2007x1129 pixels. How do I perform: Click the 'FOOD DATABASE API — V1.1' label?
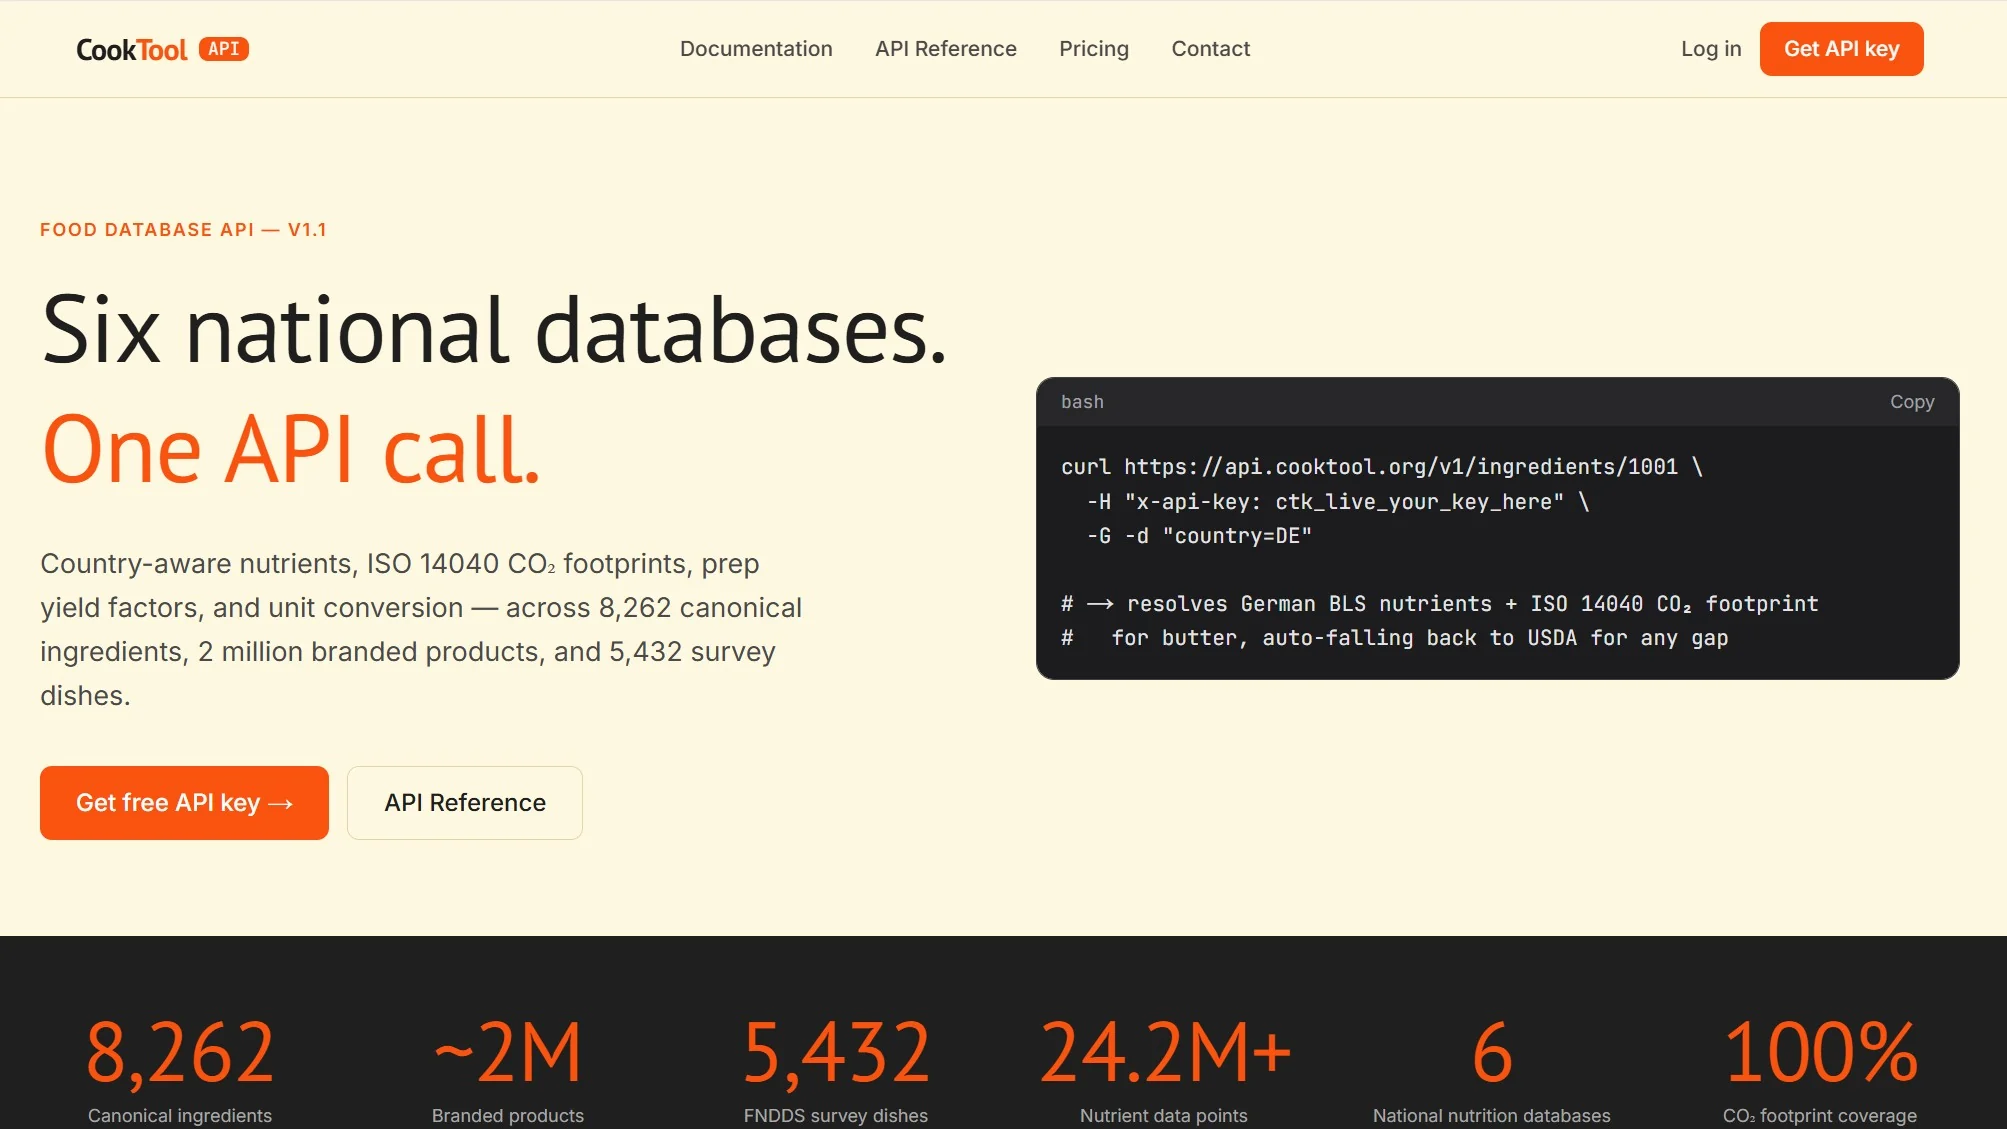183,230
